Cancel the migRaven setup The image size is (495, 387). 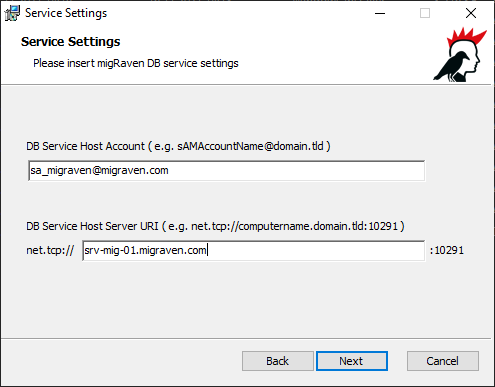443,361
